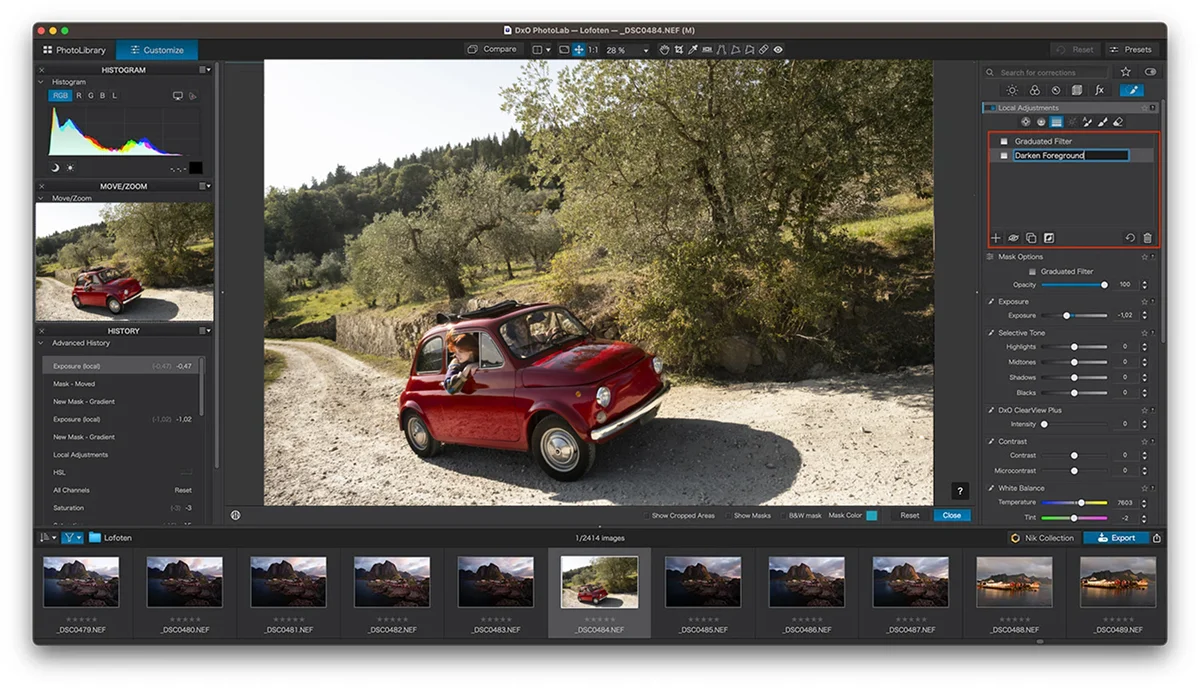Image resolution: width=1200 pixels, height=689 pixels.
Task: Select the Crop tool in top toolbar
Action: (x=679, y=49)
